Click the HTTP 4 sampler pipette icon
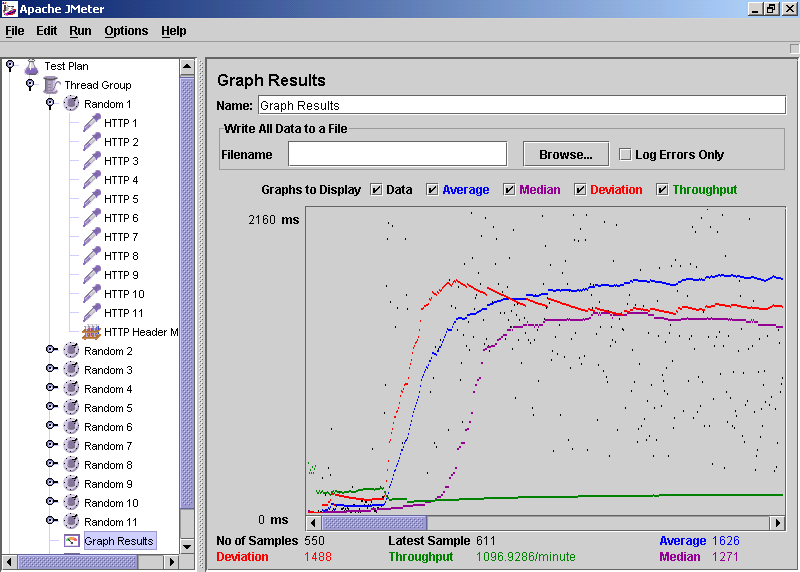Screen dimensions: 800x572 click(x=92, y=180)
